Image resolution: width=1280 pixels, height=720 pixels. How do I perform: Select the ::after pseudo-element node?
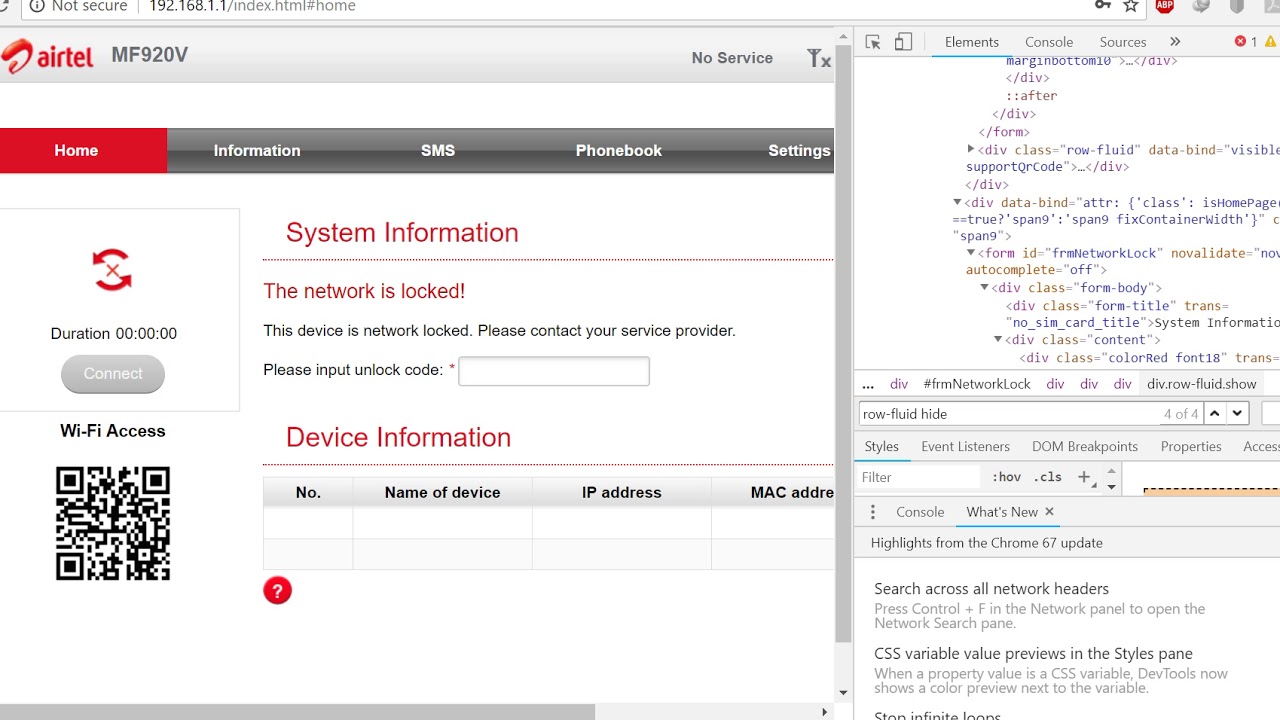point(1031,96)
